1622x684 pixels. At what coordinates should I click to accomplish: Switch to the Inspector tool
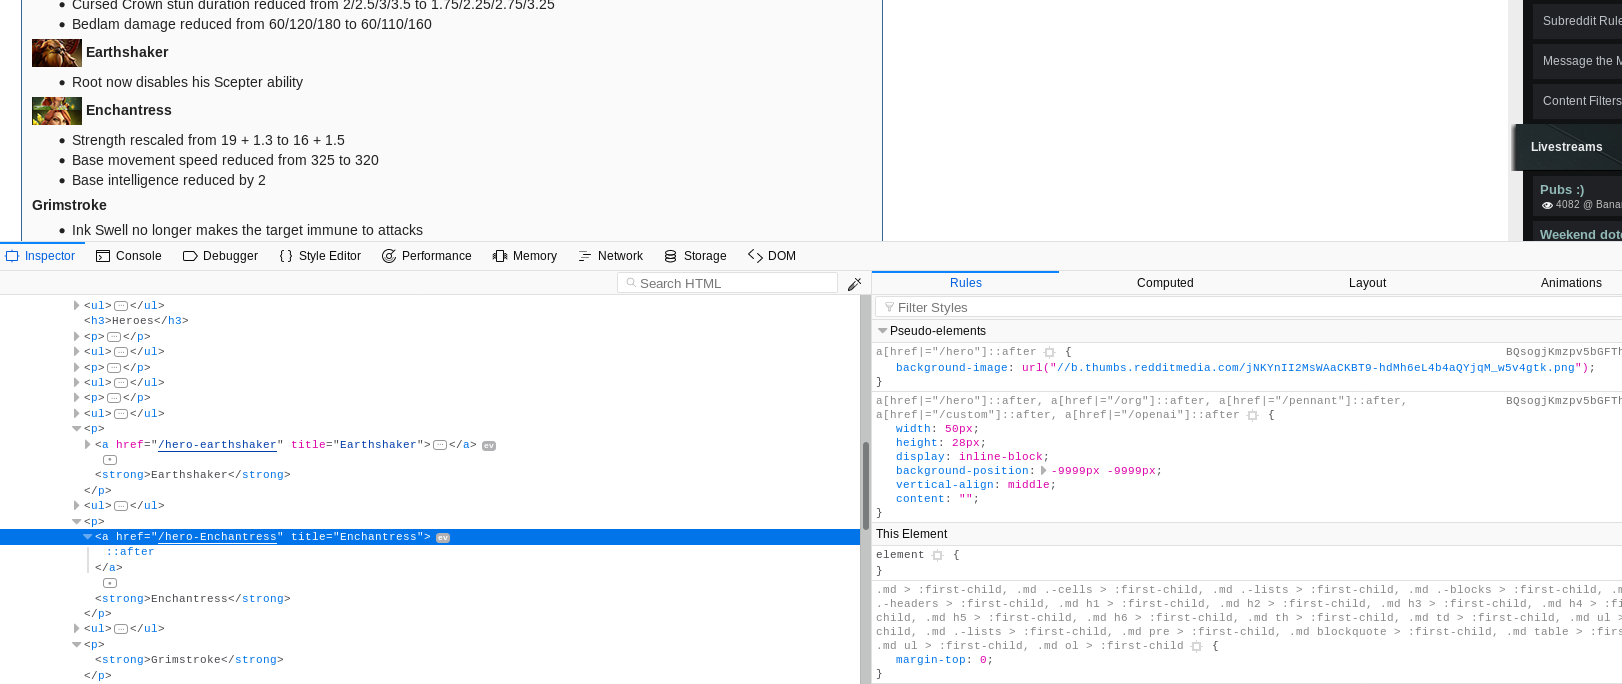pos(41,256)
